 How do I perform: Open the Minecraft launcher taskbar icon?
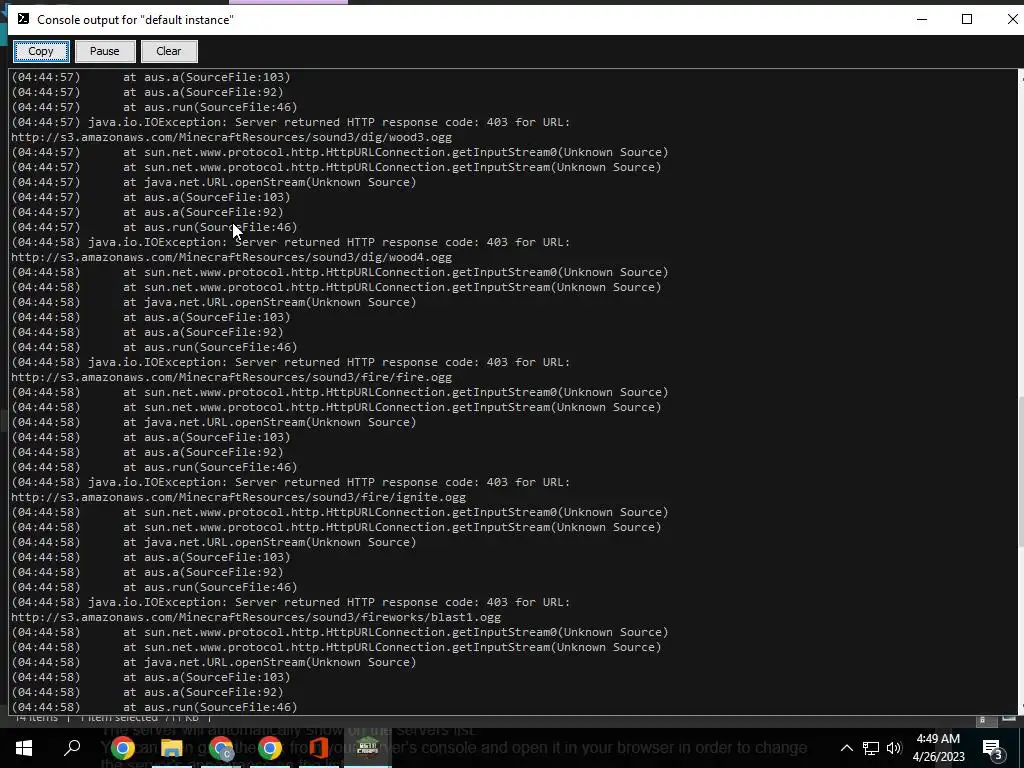(x=368, y=748)
